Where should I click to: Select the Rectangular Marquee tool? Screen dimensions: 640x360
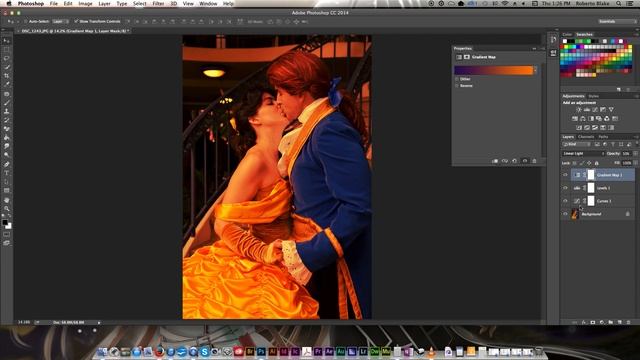point(7,49)
